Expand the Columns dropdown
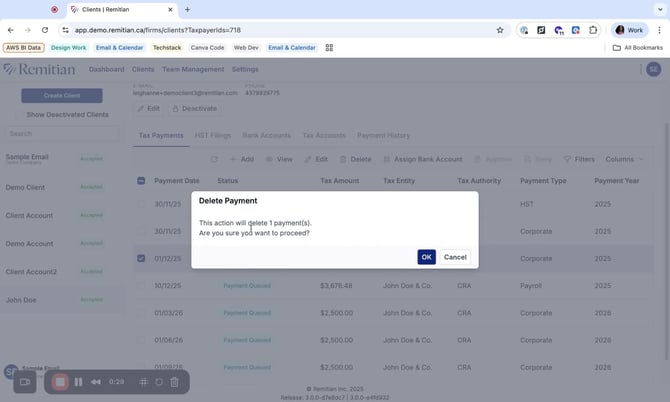The image size is (670, 402). (624, 159)
